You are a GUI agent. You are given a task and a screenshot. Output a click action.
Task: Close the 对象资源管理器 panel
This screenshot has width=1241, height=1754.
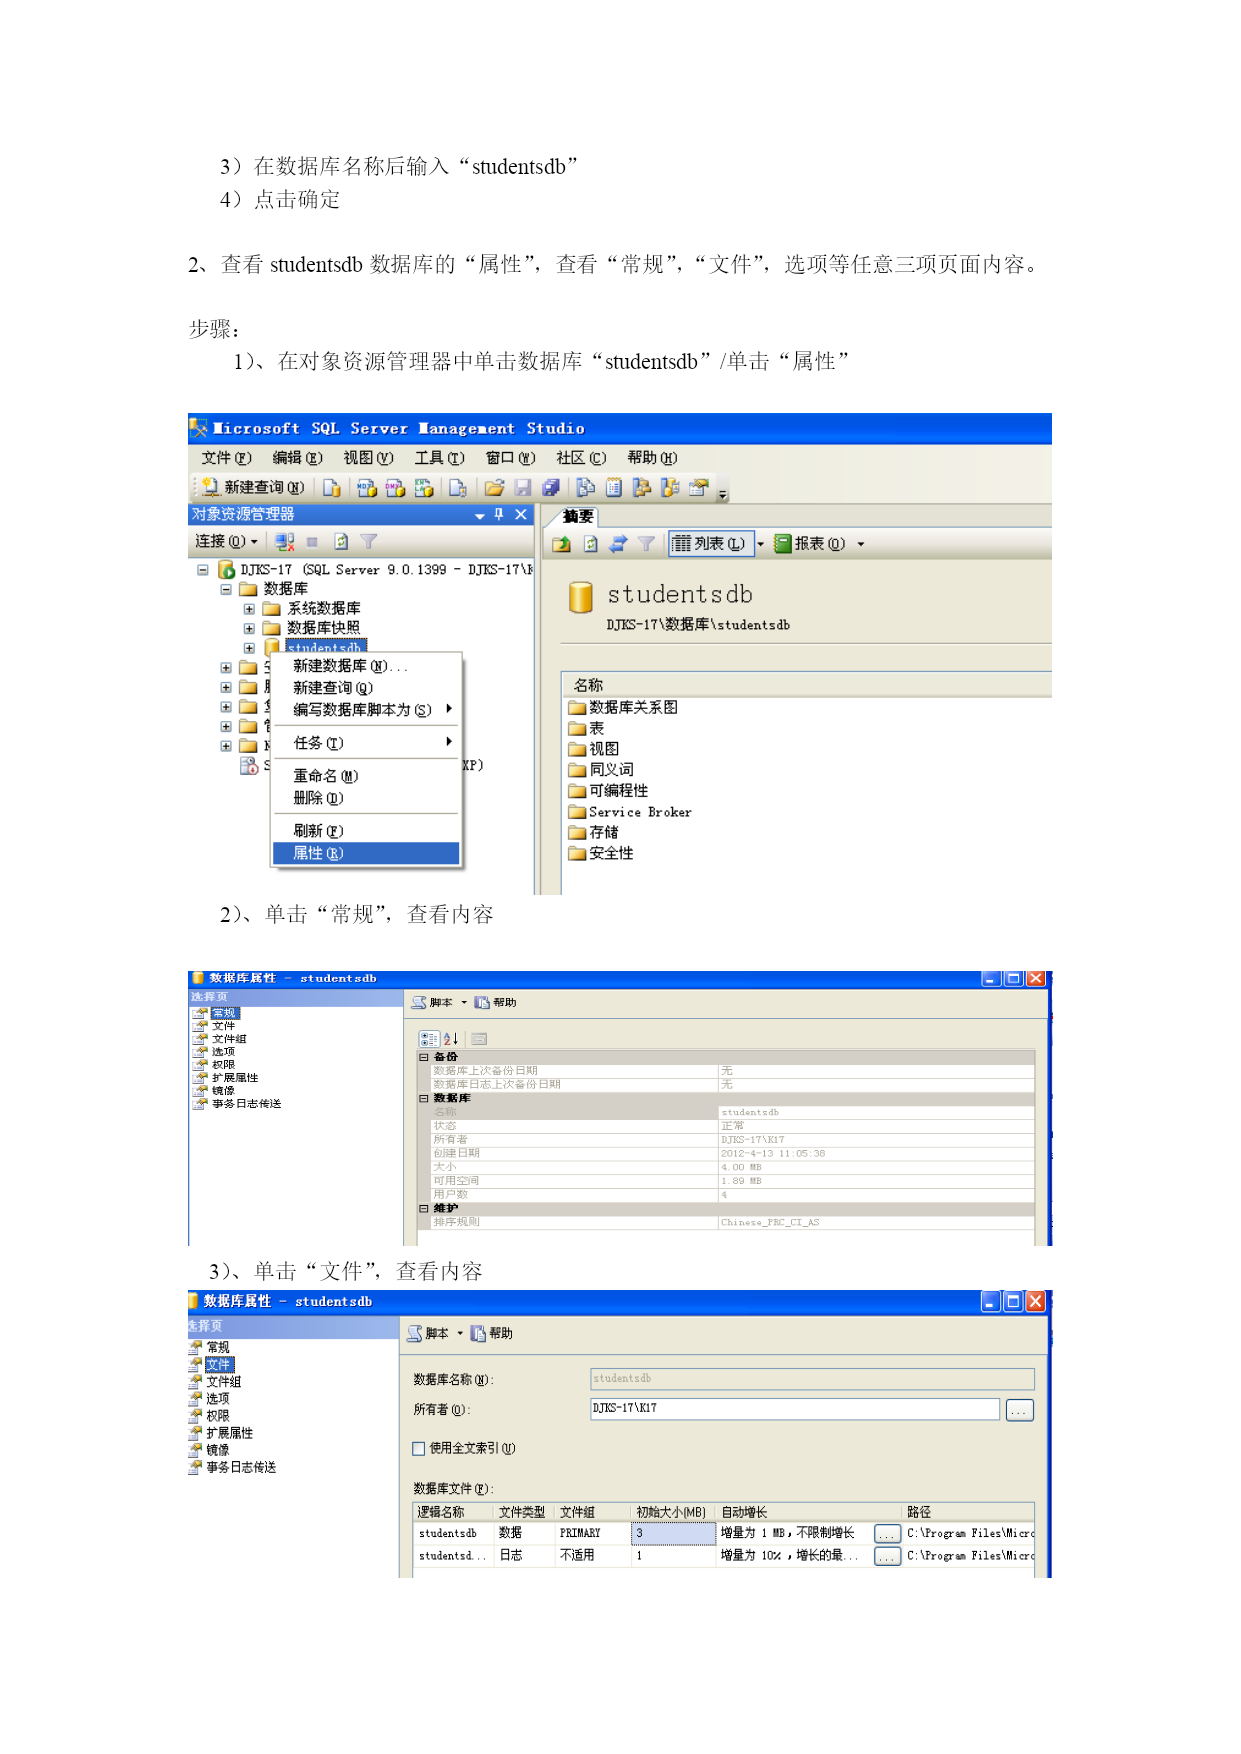[x=521, y=514]
